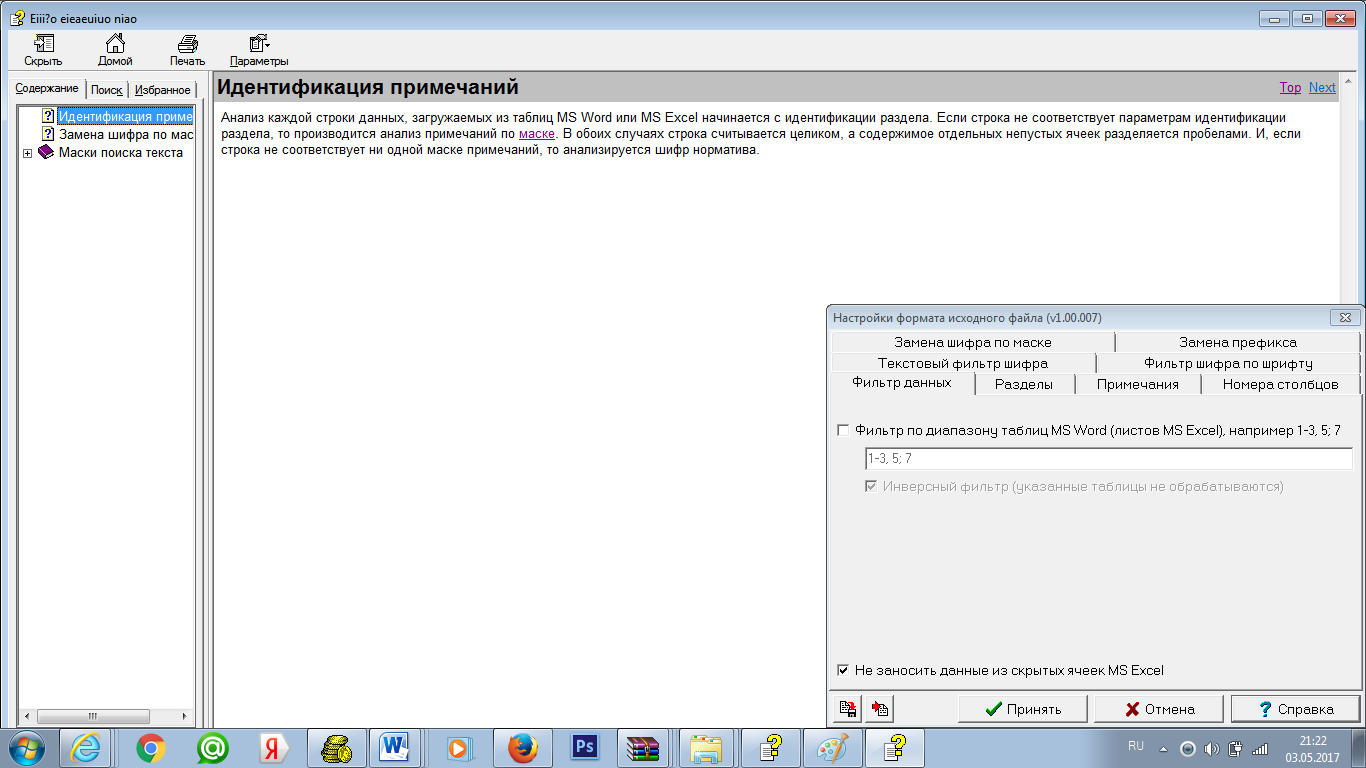Click the Top link in the header
This screenshot has height=768, width=1366.
(x=1291, y=87)
